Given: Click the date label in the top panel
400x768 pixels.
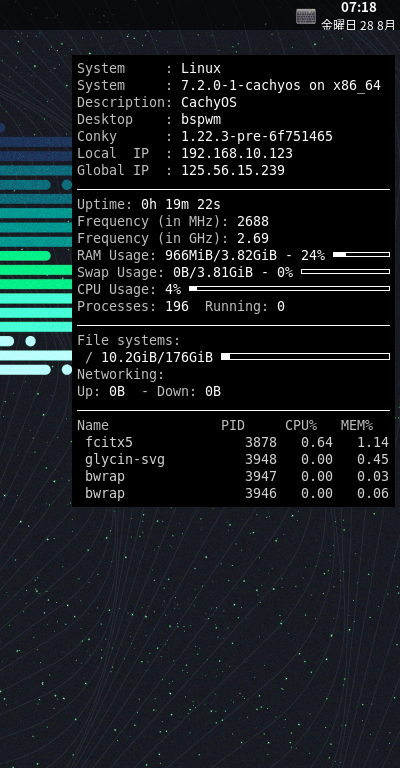Looking at the screenshot, I should pos(358,25).
